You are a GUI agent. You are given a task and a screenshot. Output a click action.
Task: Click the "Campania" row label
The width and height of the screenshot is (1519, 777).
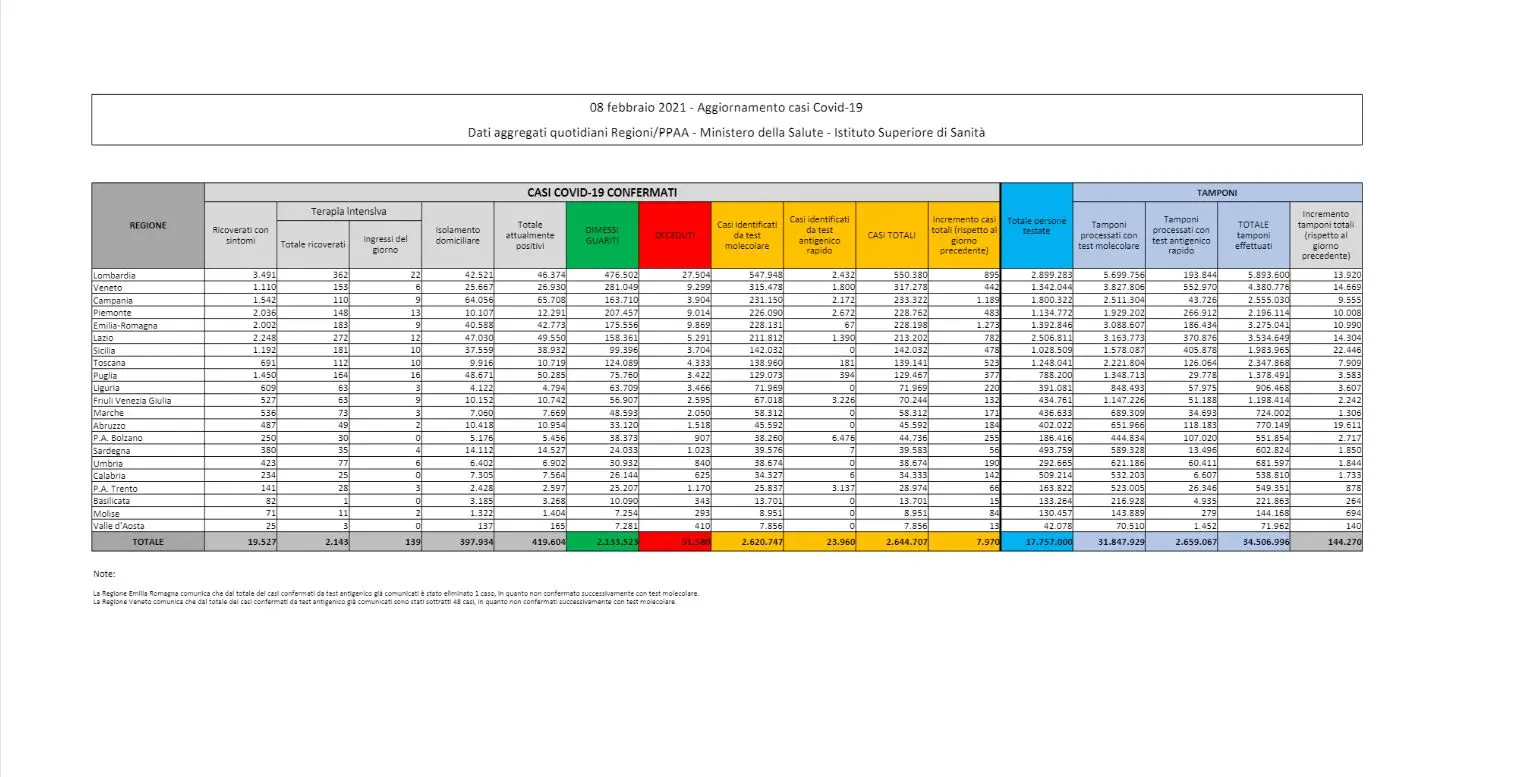pyautogui.click(x=148, y=300)
